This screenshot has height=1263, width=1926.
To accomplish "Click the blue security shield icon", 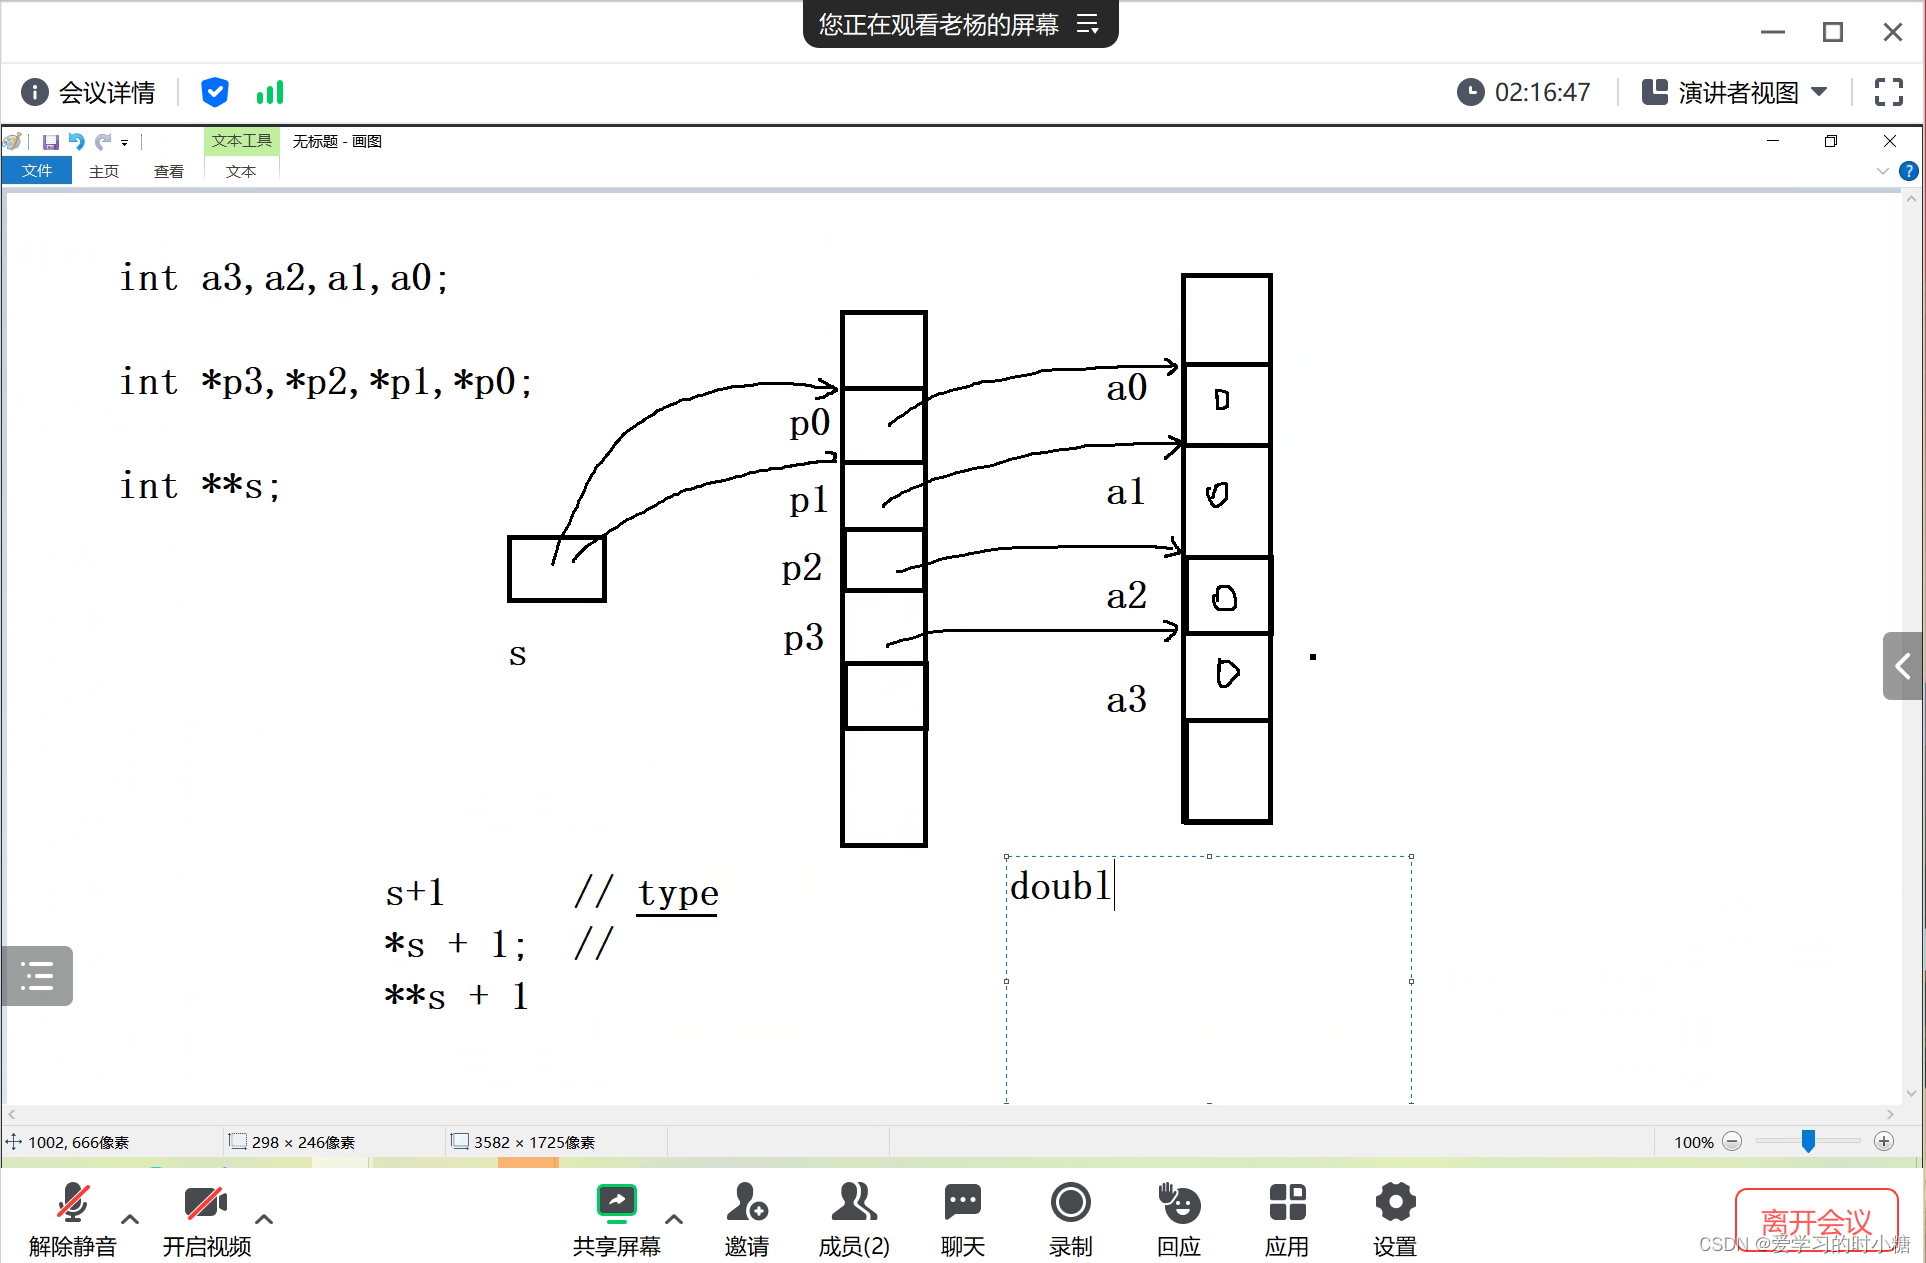I will click(214, 92).
